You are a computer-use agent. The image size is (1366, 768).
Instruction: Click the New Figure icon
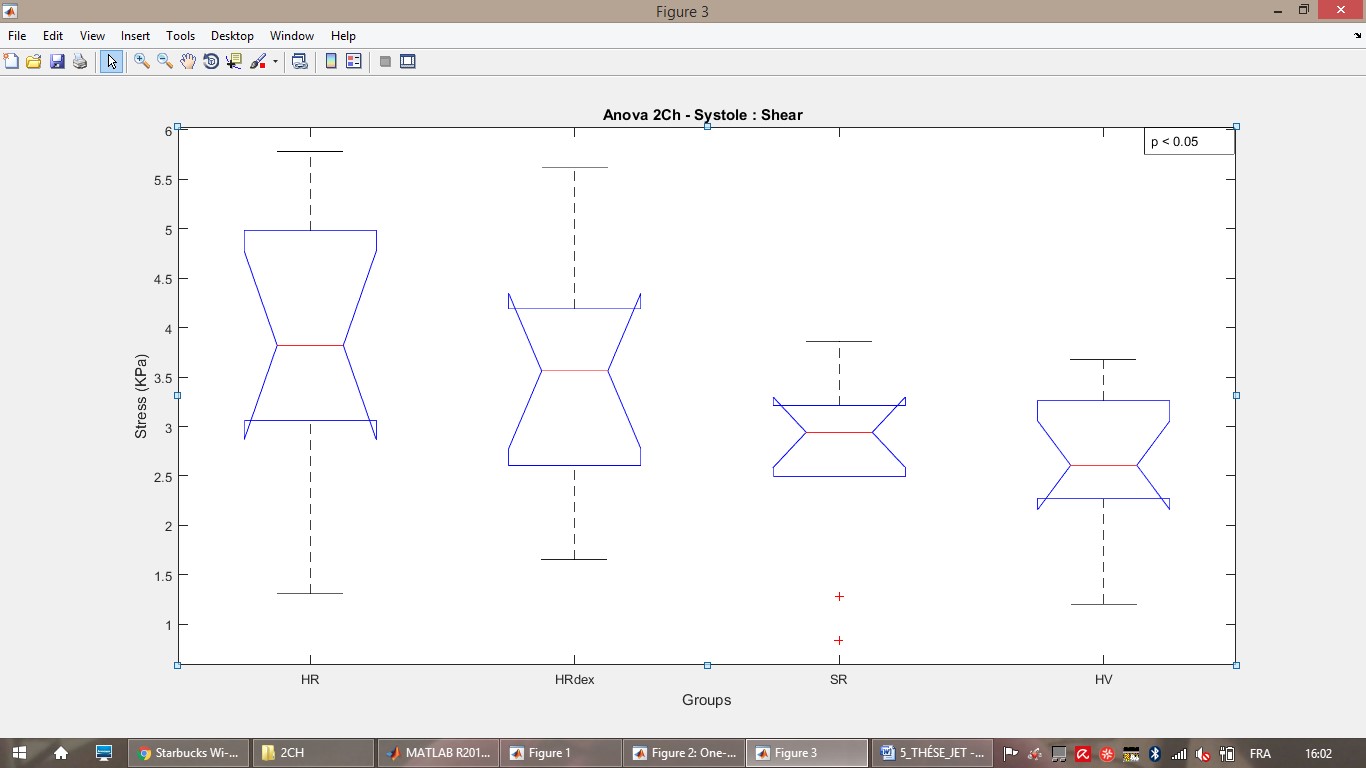tap(11, 62)
